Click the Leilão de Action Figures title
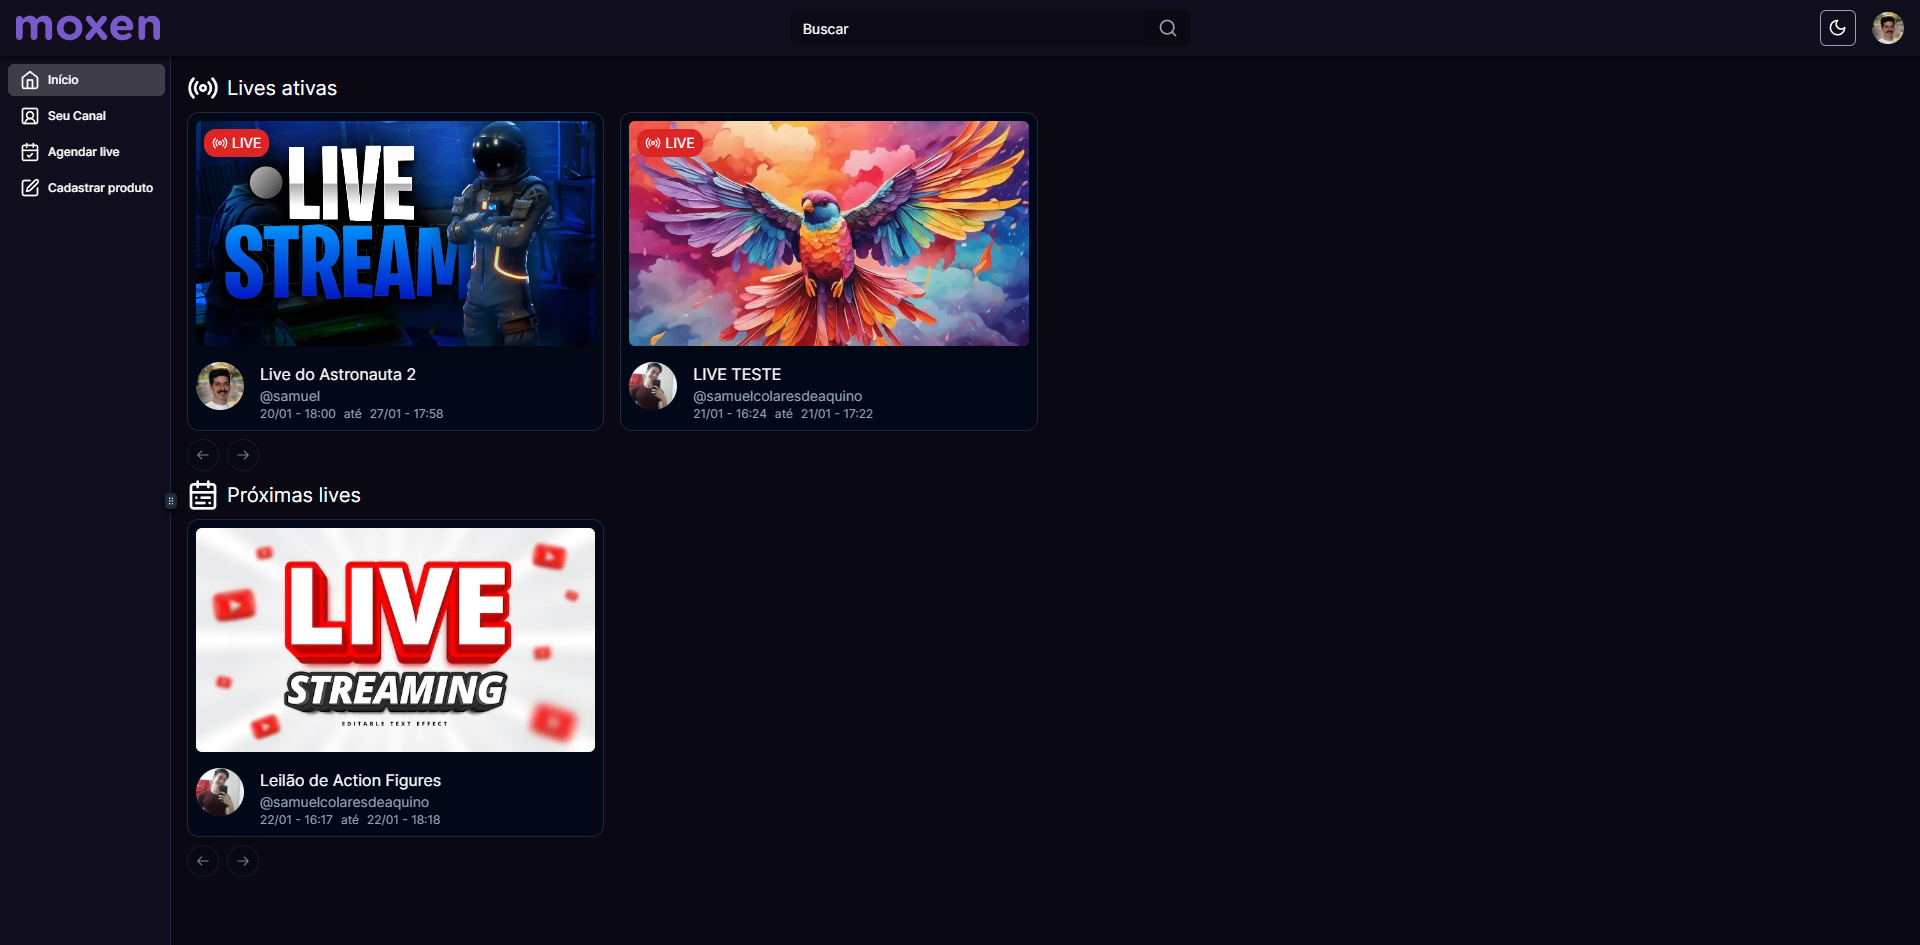Image resolution: width=1920 pixels, height=945 pixels. coord(350,780)
